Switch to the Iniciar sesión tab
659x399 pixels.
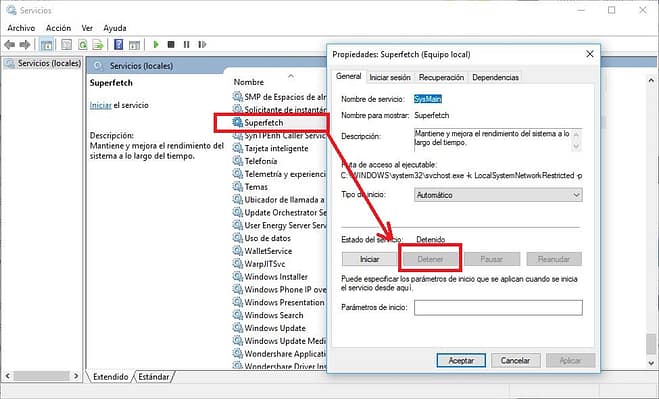click(x=390, y=77)
